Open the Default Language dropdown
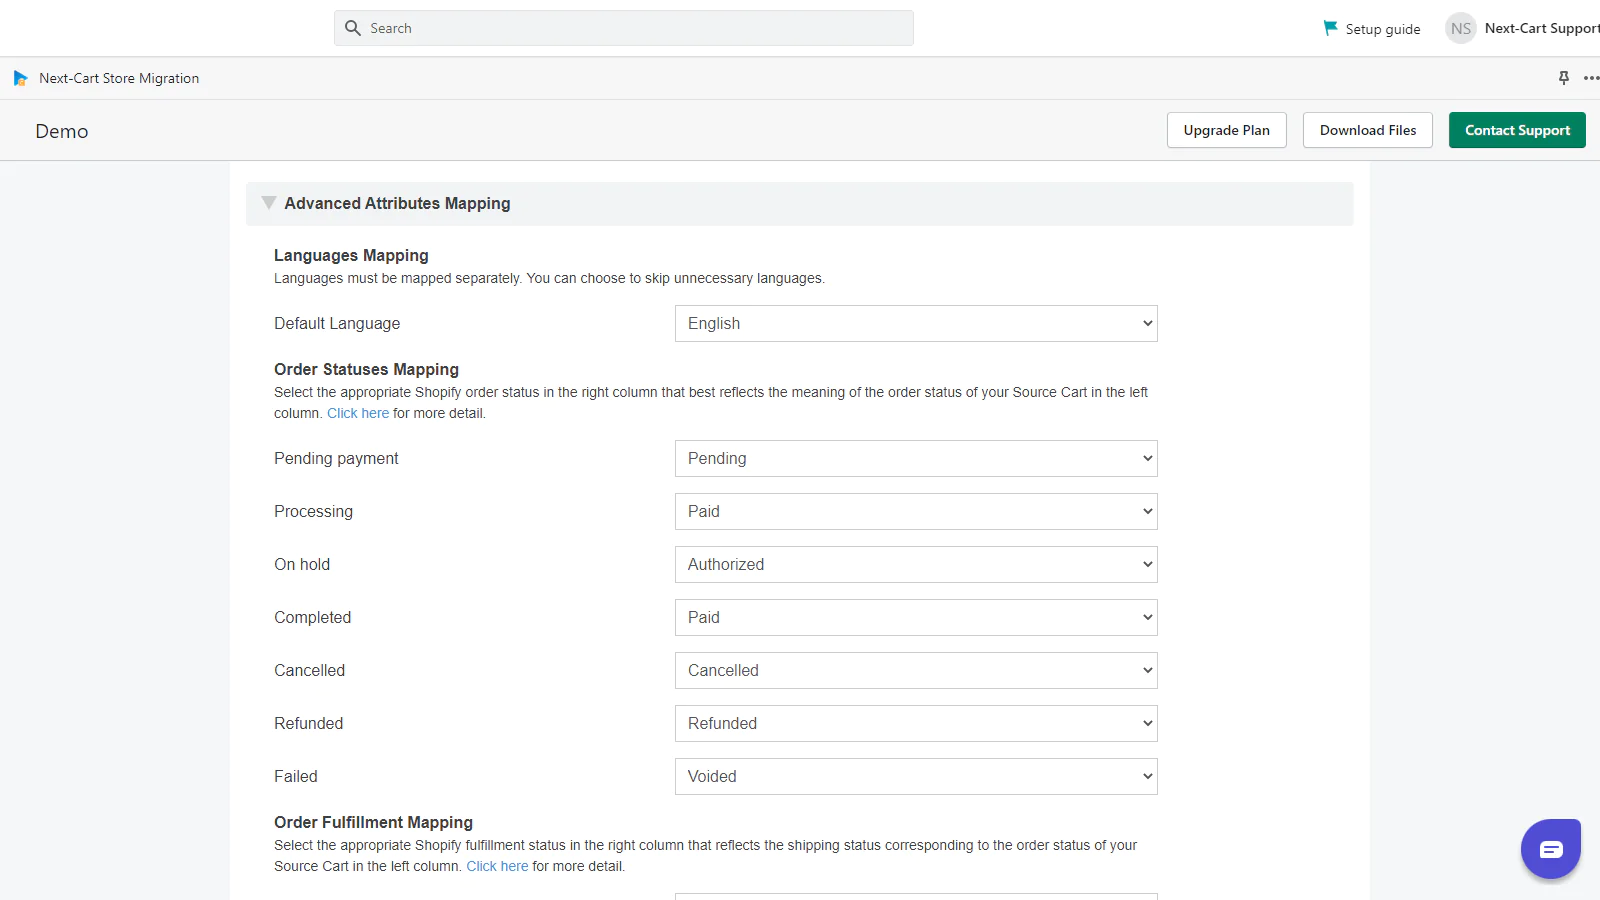This screenshot has height=900, width=1600. [x=915, y=324]
